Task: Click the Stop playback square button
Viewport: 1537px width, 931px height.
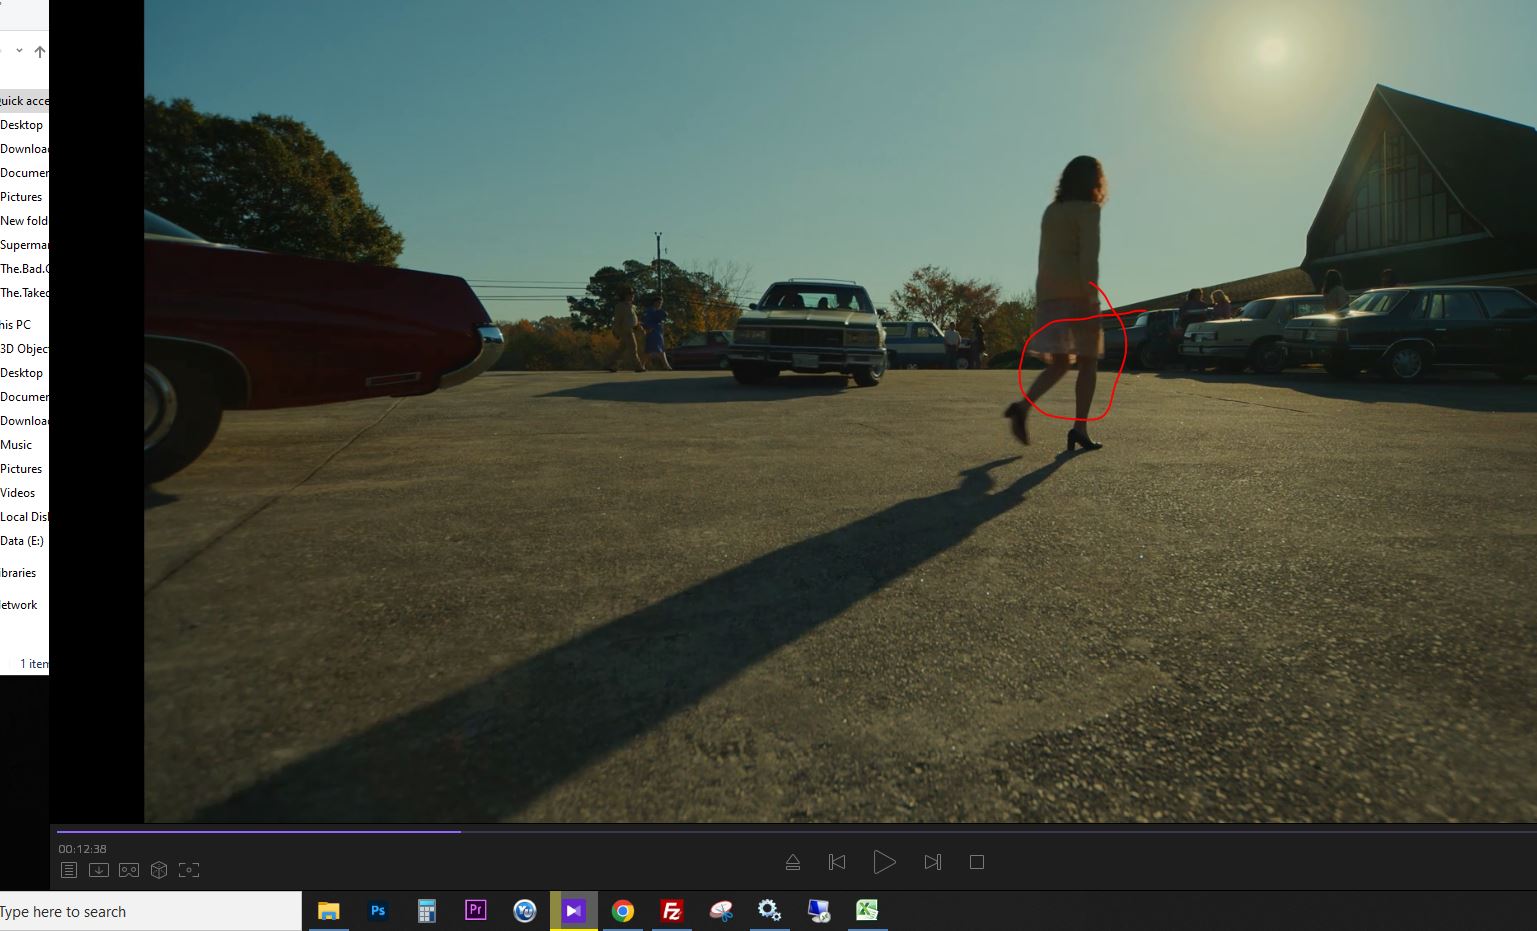Action: (x=977, y=862)
